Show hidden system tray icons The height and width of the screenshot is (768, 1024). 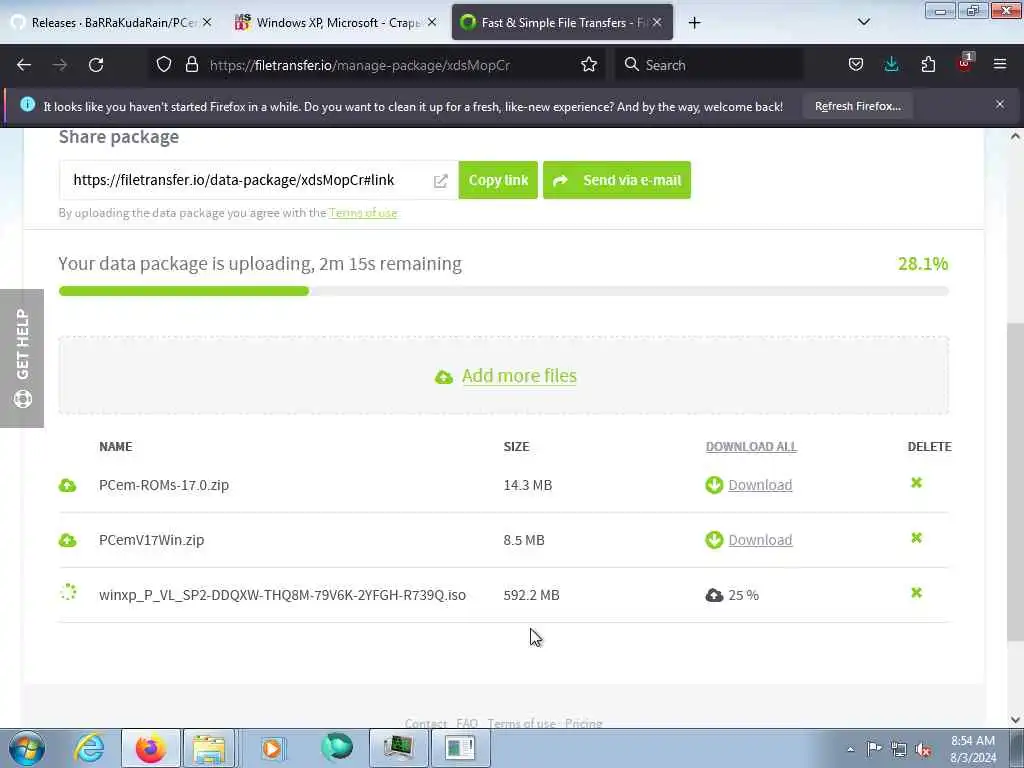(x=850, y=750)
